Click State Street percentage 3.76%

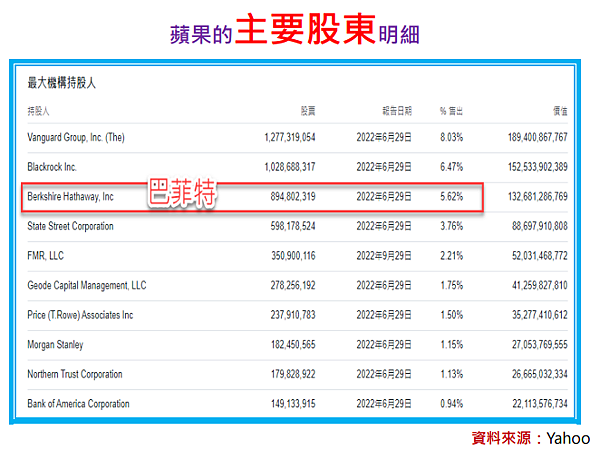click(452, 226)
